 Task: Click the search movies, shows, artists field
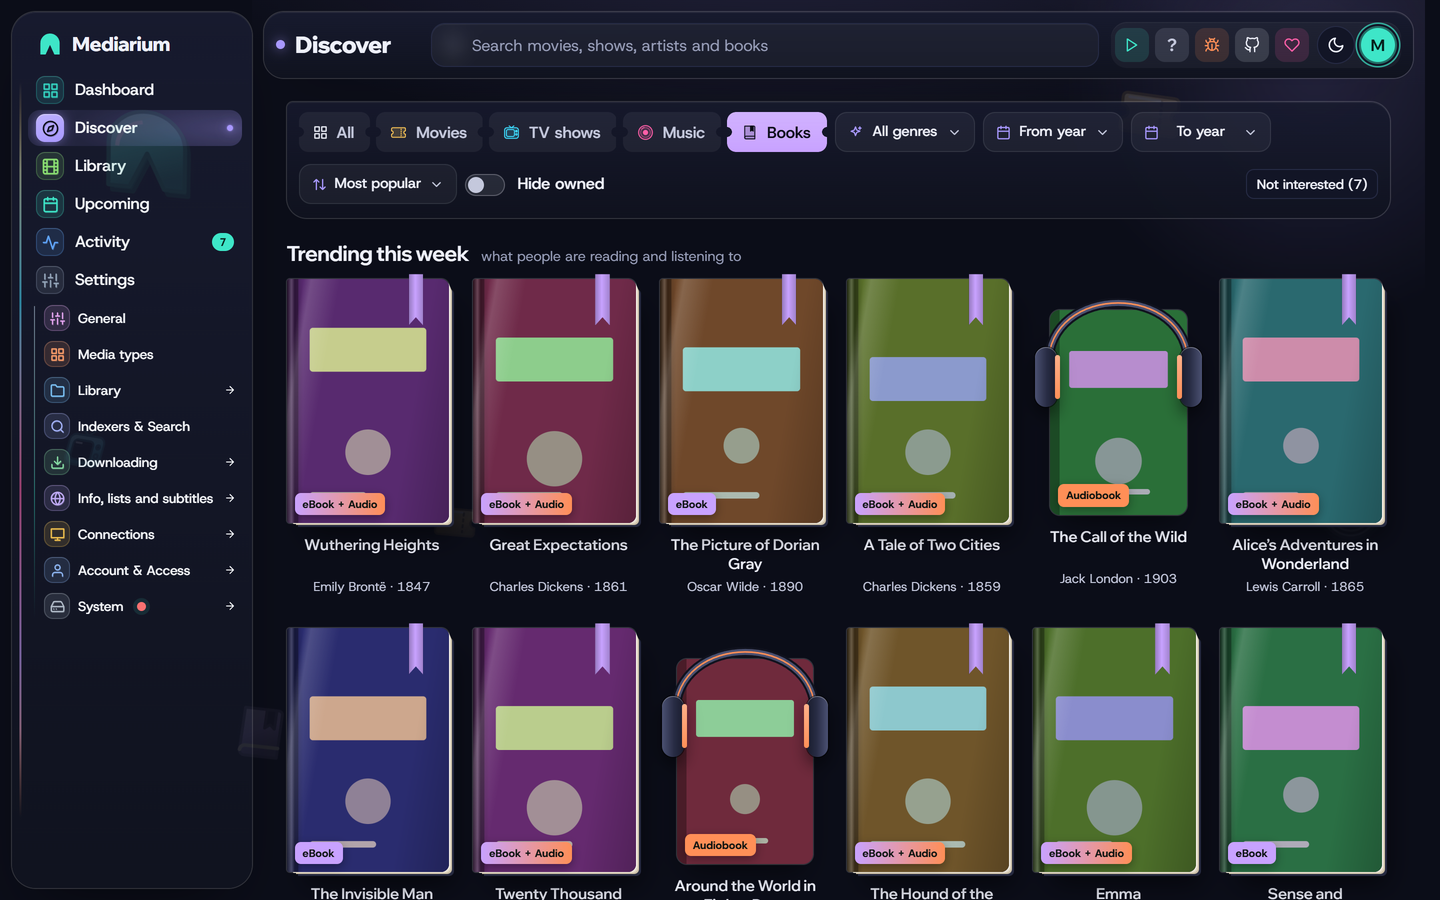coord(764,45)
